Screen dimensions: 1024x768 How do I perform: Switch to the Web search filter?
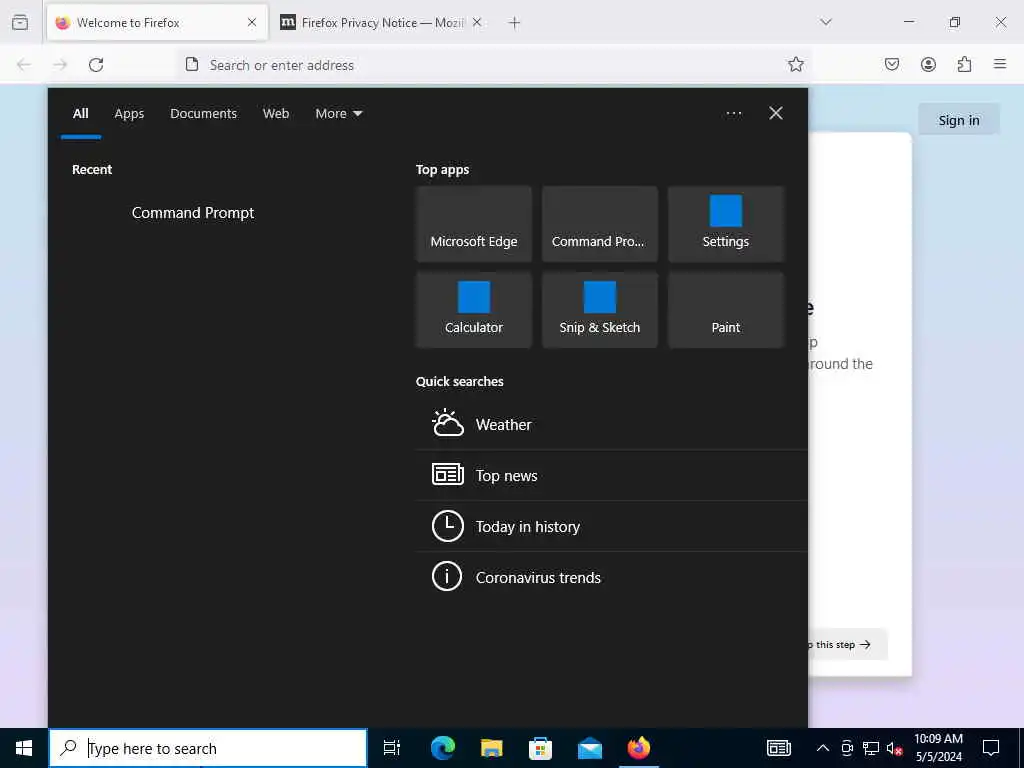click(276, 114)
